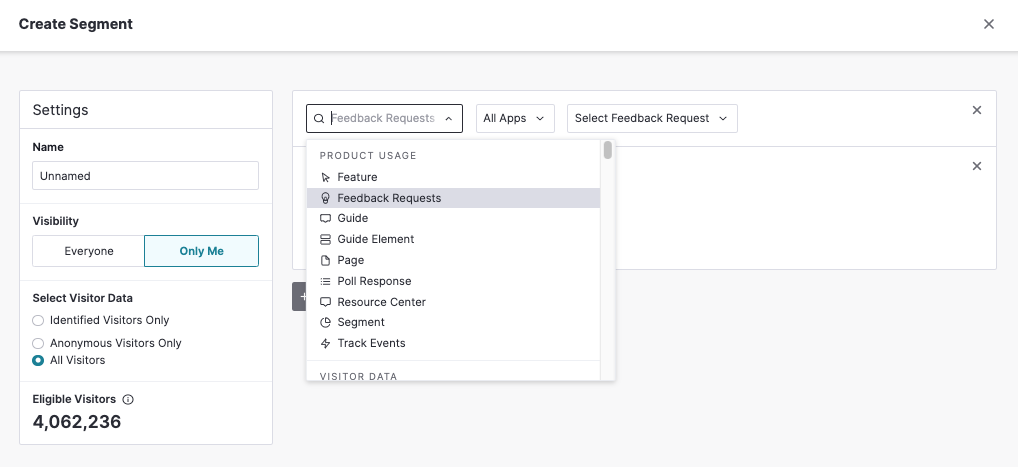Set visibility to Only Me
The width and height of the screenshot is (1018, 467).
point(201,251)
